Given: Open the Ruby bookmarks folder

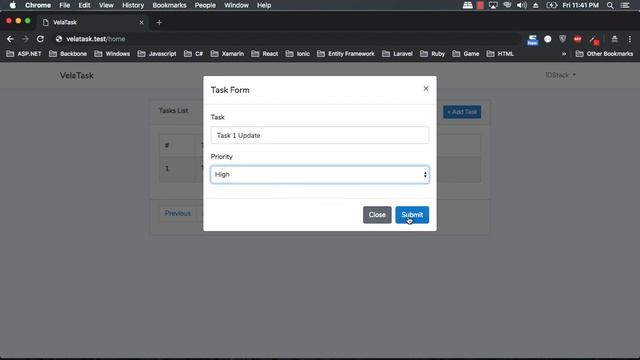Looking at the screenshot, I should click(x=432, y=54).
